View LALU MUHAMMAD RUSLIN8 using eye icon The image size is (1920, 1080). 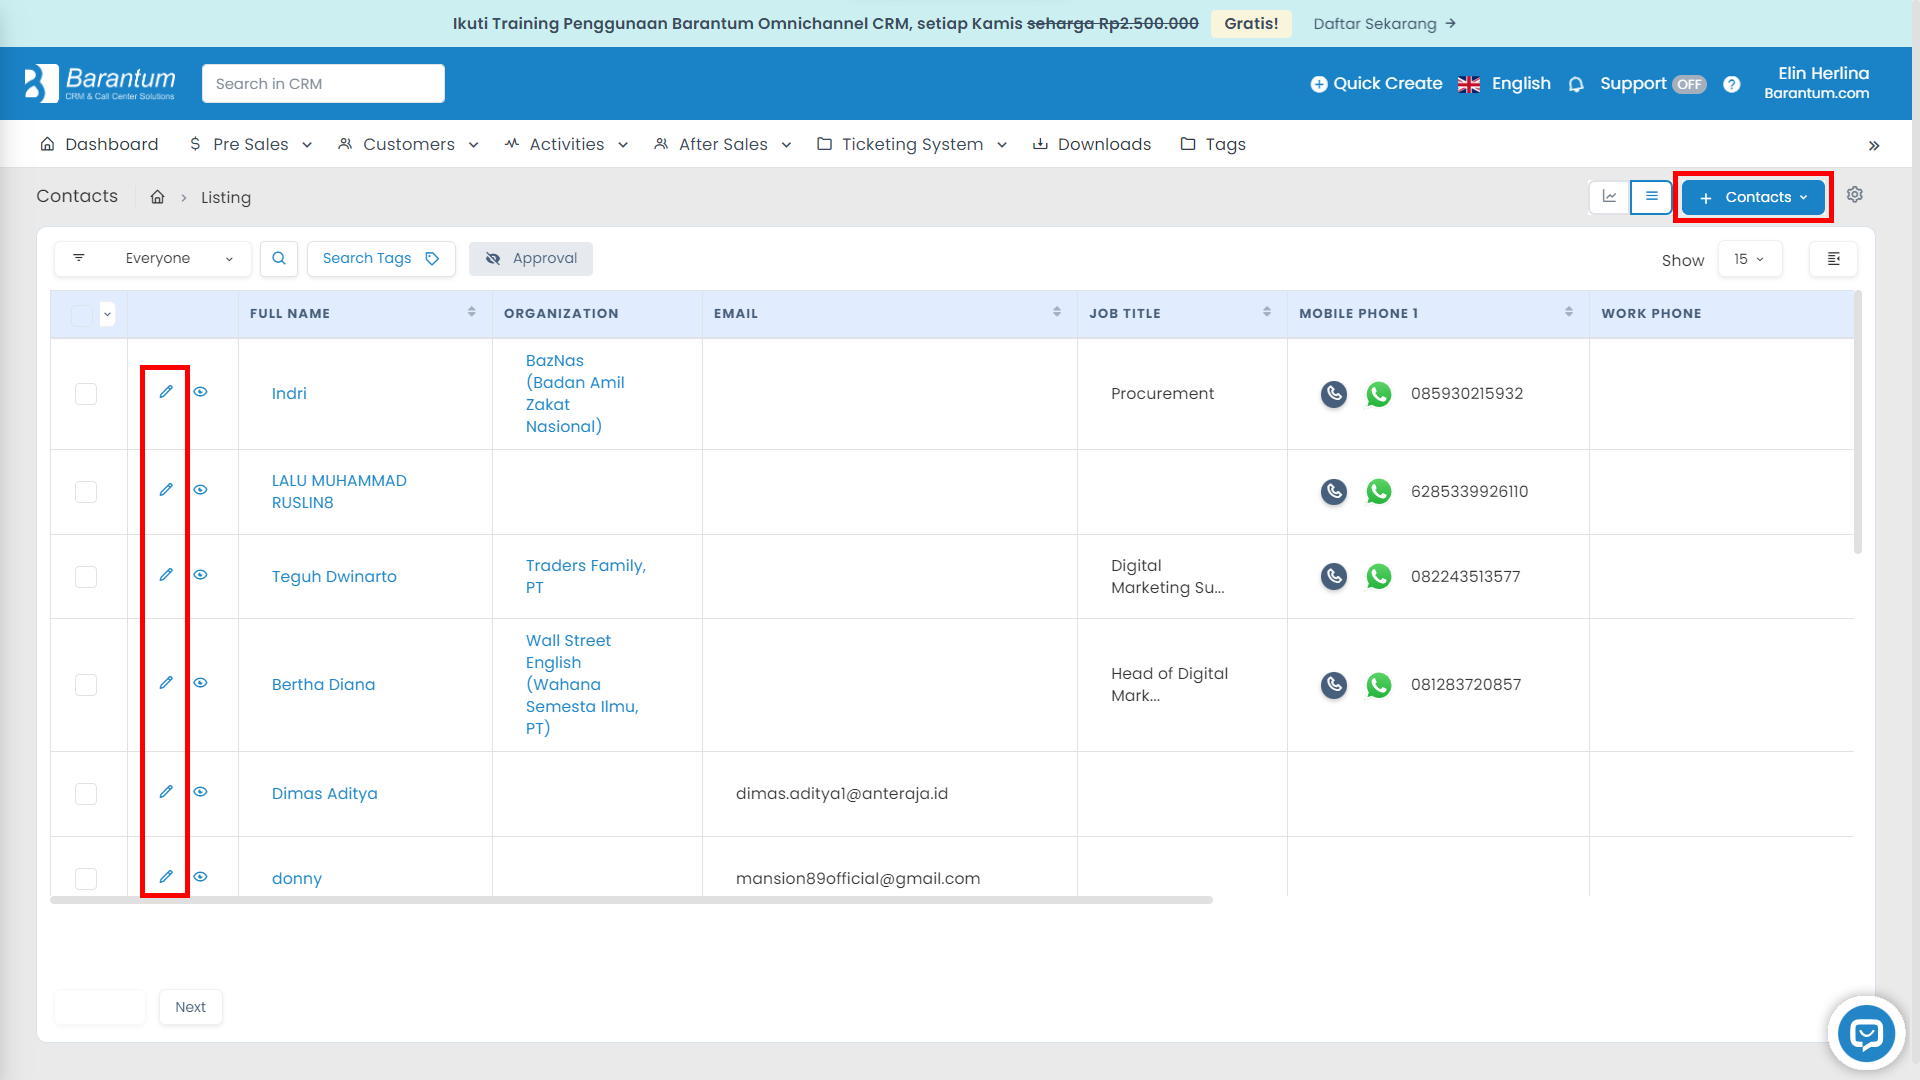(200, 490)
